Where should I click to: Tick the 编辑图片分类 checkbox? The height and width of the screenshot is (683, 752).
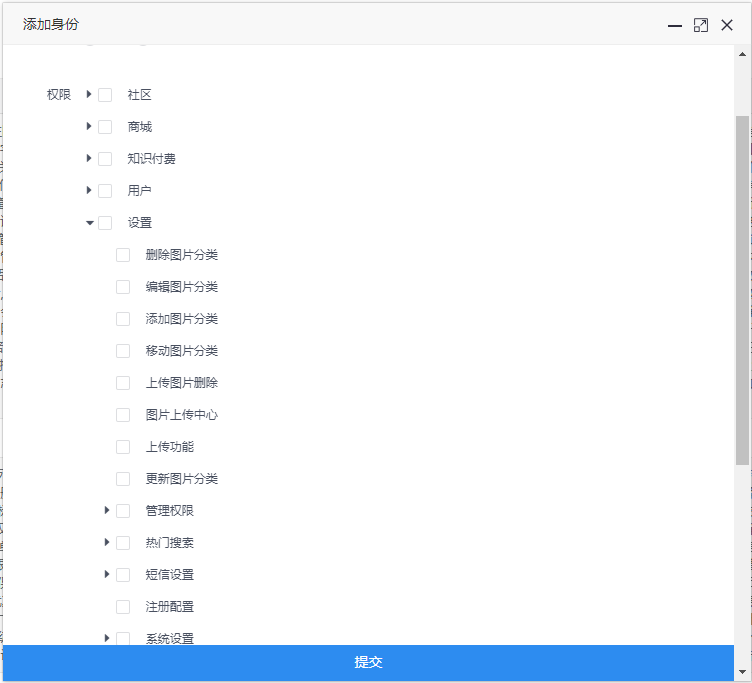click(123, 287)
